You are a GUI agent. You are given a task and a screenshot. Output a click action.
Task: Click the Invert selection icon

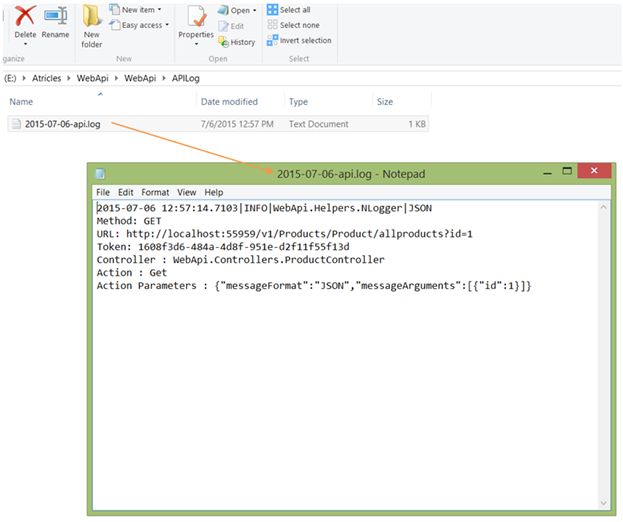coord(273,40)
